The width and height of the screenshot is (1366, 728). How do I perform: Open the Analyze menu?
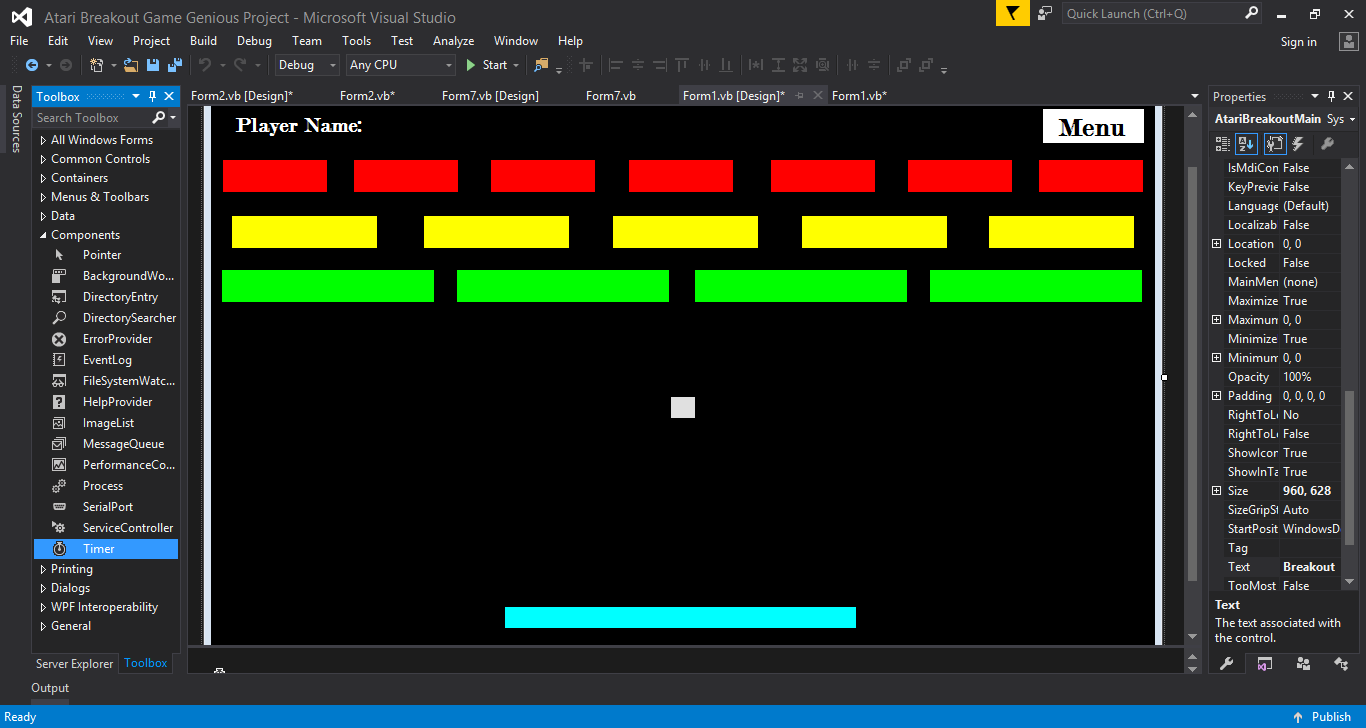[x=453, y=41]
